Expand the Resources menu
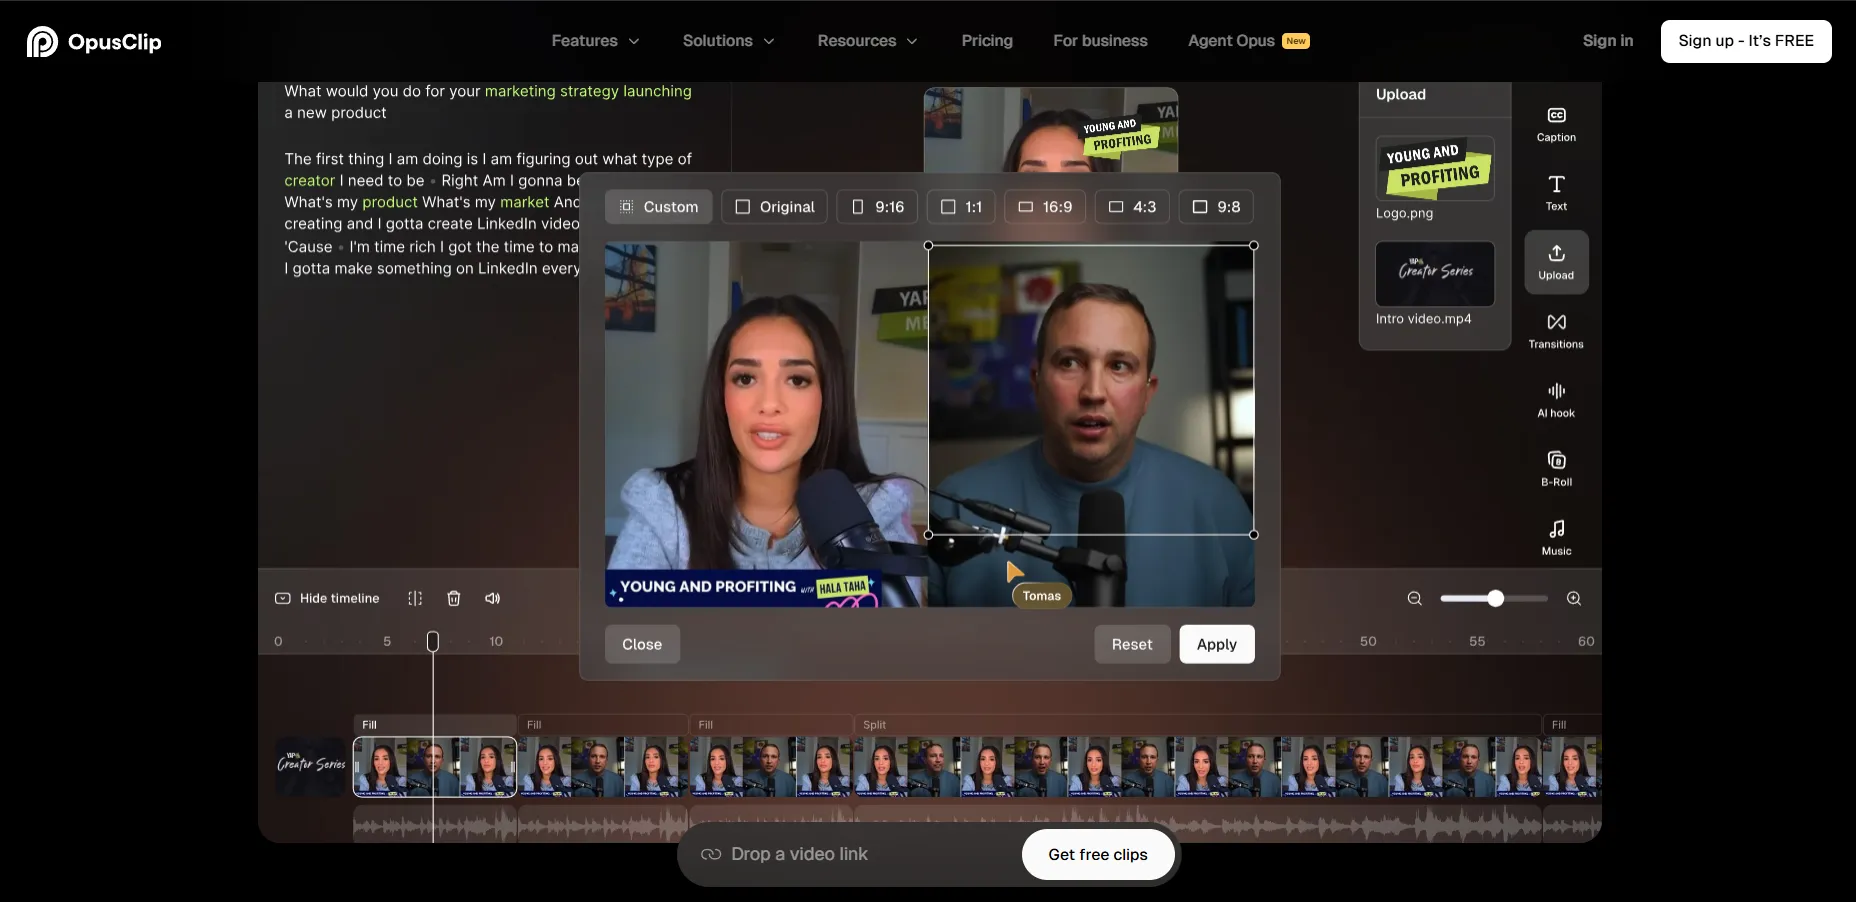 pos(867,41)
